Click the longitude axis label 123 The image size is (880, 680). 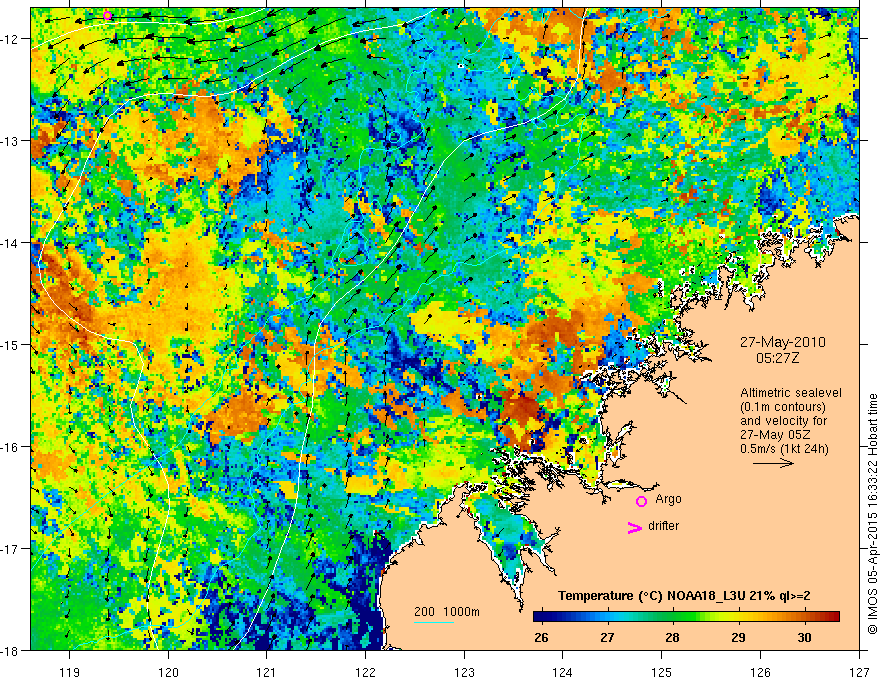click(464, 672)
